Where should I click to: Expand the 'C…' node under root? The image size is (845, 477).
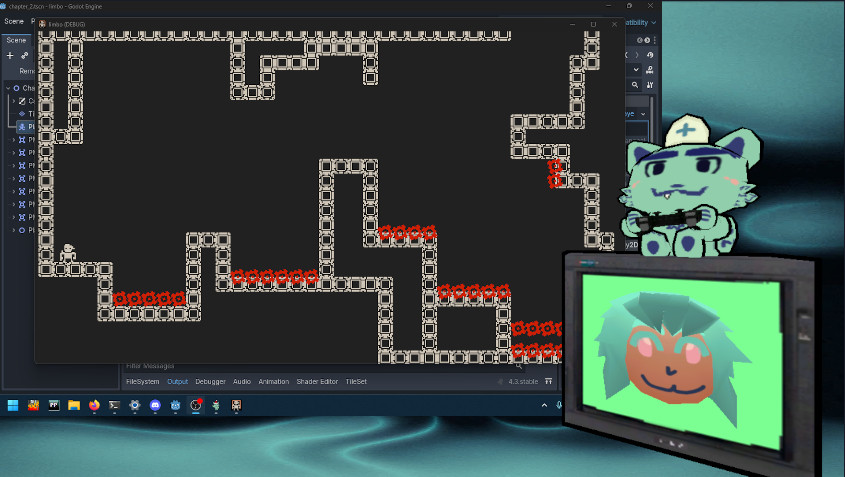coord(14,101)
